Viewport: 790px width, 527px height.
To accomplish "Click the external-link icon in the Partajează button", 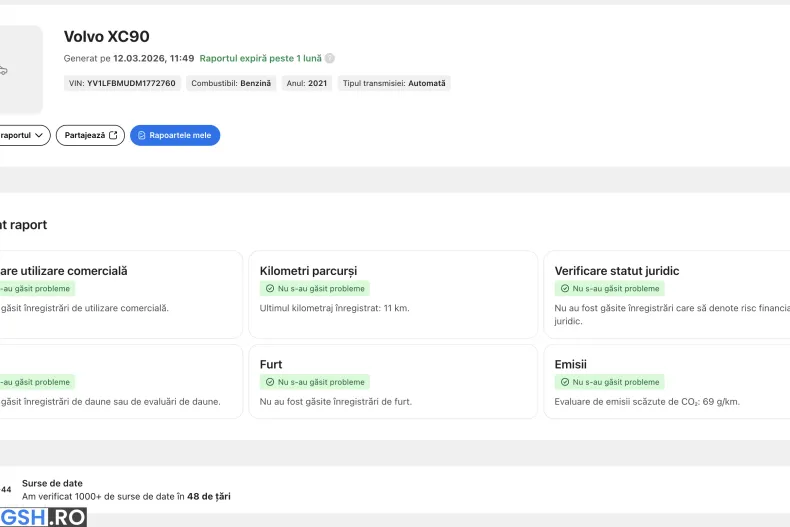I will pyautogui.click(x=114, y=135).
